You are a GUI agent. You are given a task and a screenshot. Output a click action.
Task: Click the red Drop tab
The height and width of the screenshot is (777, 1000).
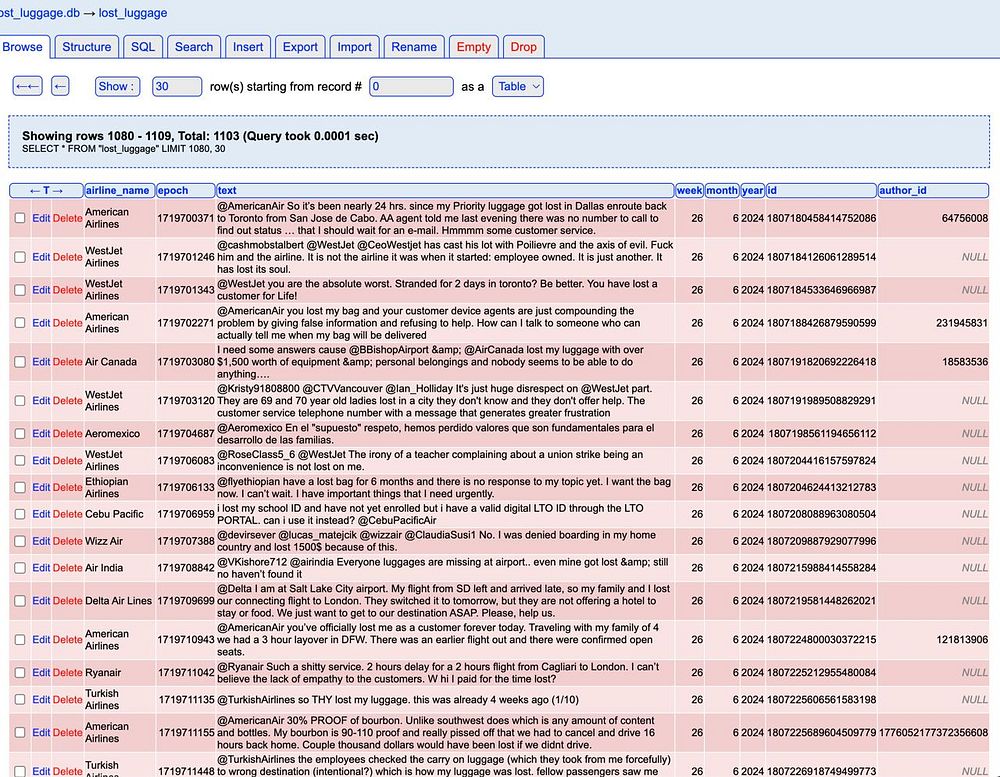click(x=523, y=47)
